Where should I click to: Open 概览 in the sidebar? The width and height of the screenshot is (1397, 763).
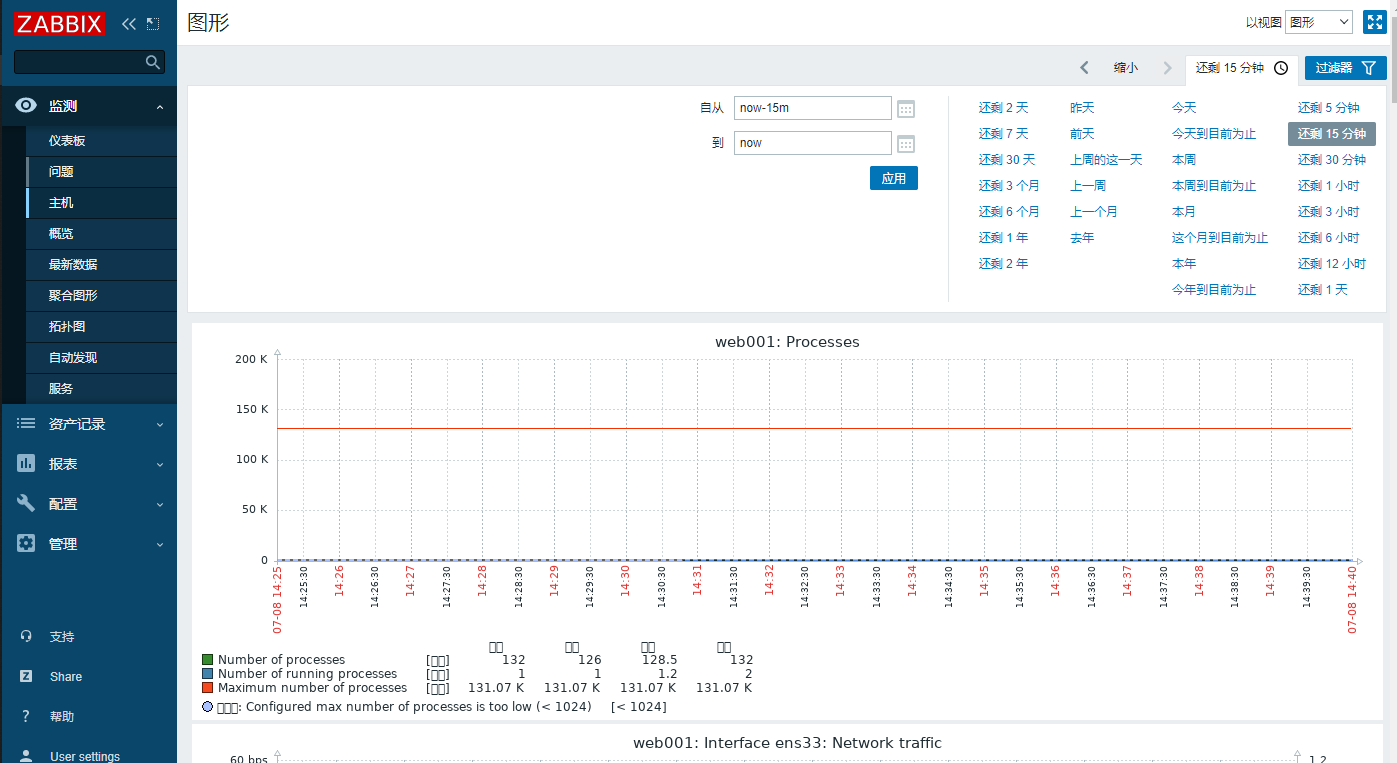[x=102, y=234]
